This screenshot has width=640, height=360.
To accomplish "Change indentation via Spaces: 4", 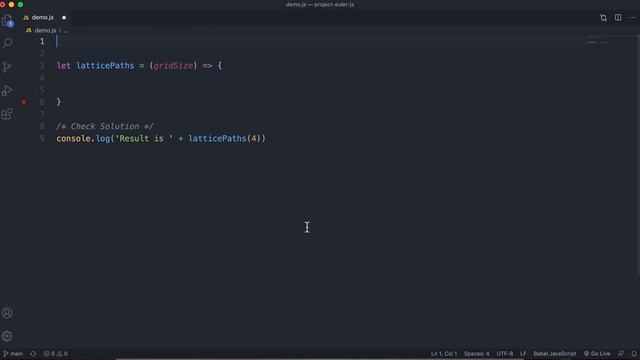I will [x=476, y=354].
